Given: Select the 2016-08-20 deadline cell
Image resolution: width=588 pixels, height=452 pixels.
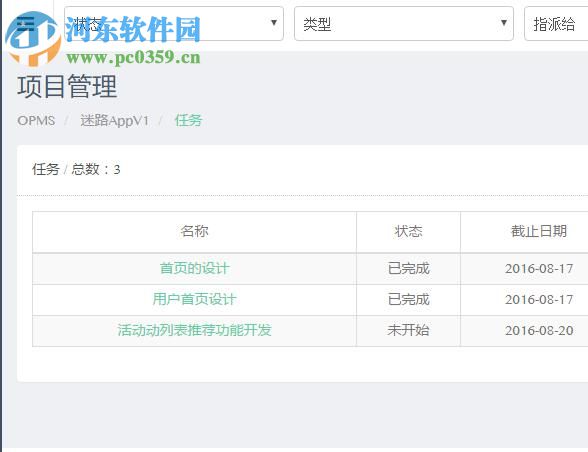Looking at the screenshot, I should pyautogui.click(x=539, y=330).
